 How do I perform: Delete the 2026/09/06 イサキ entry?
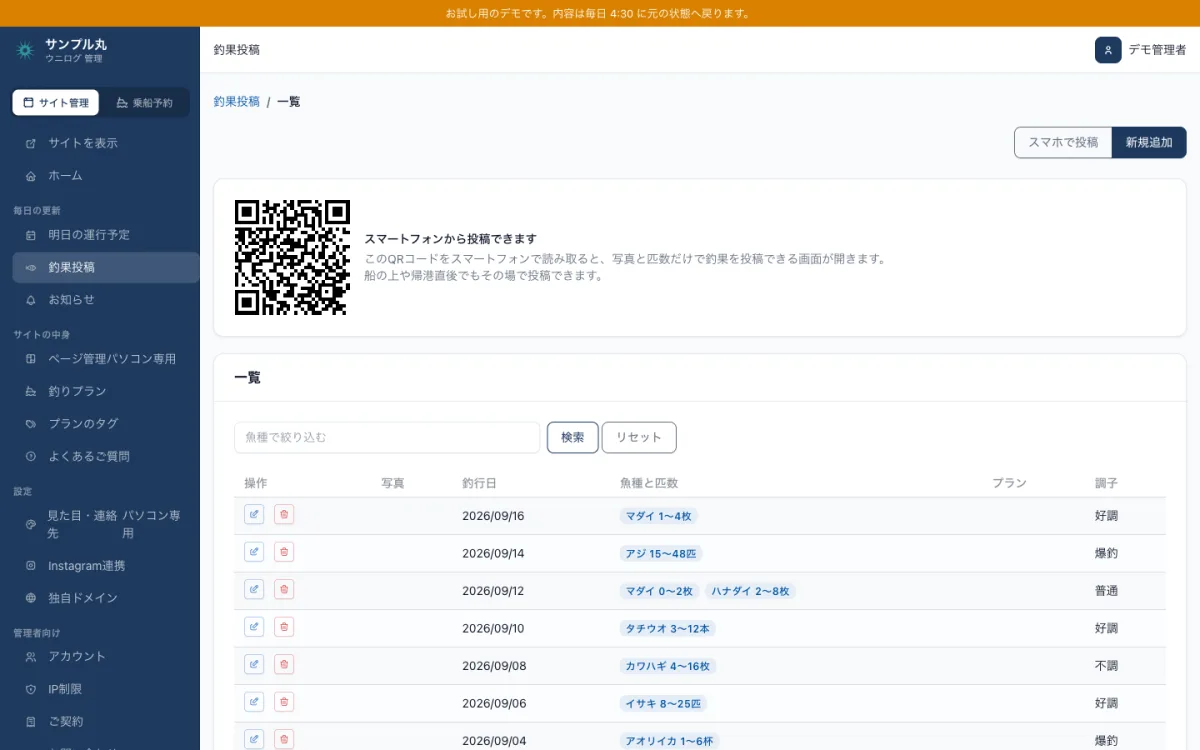pos(284,702)
